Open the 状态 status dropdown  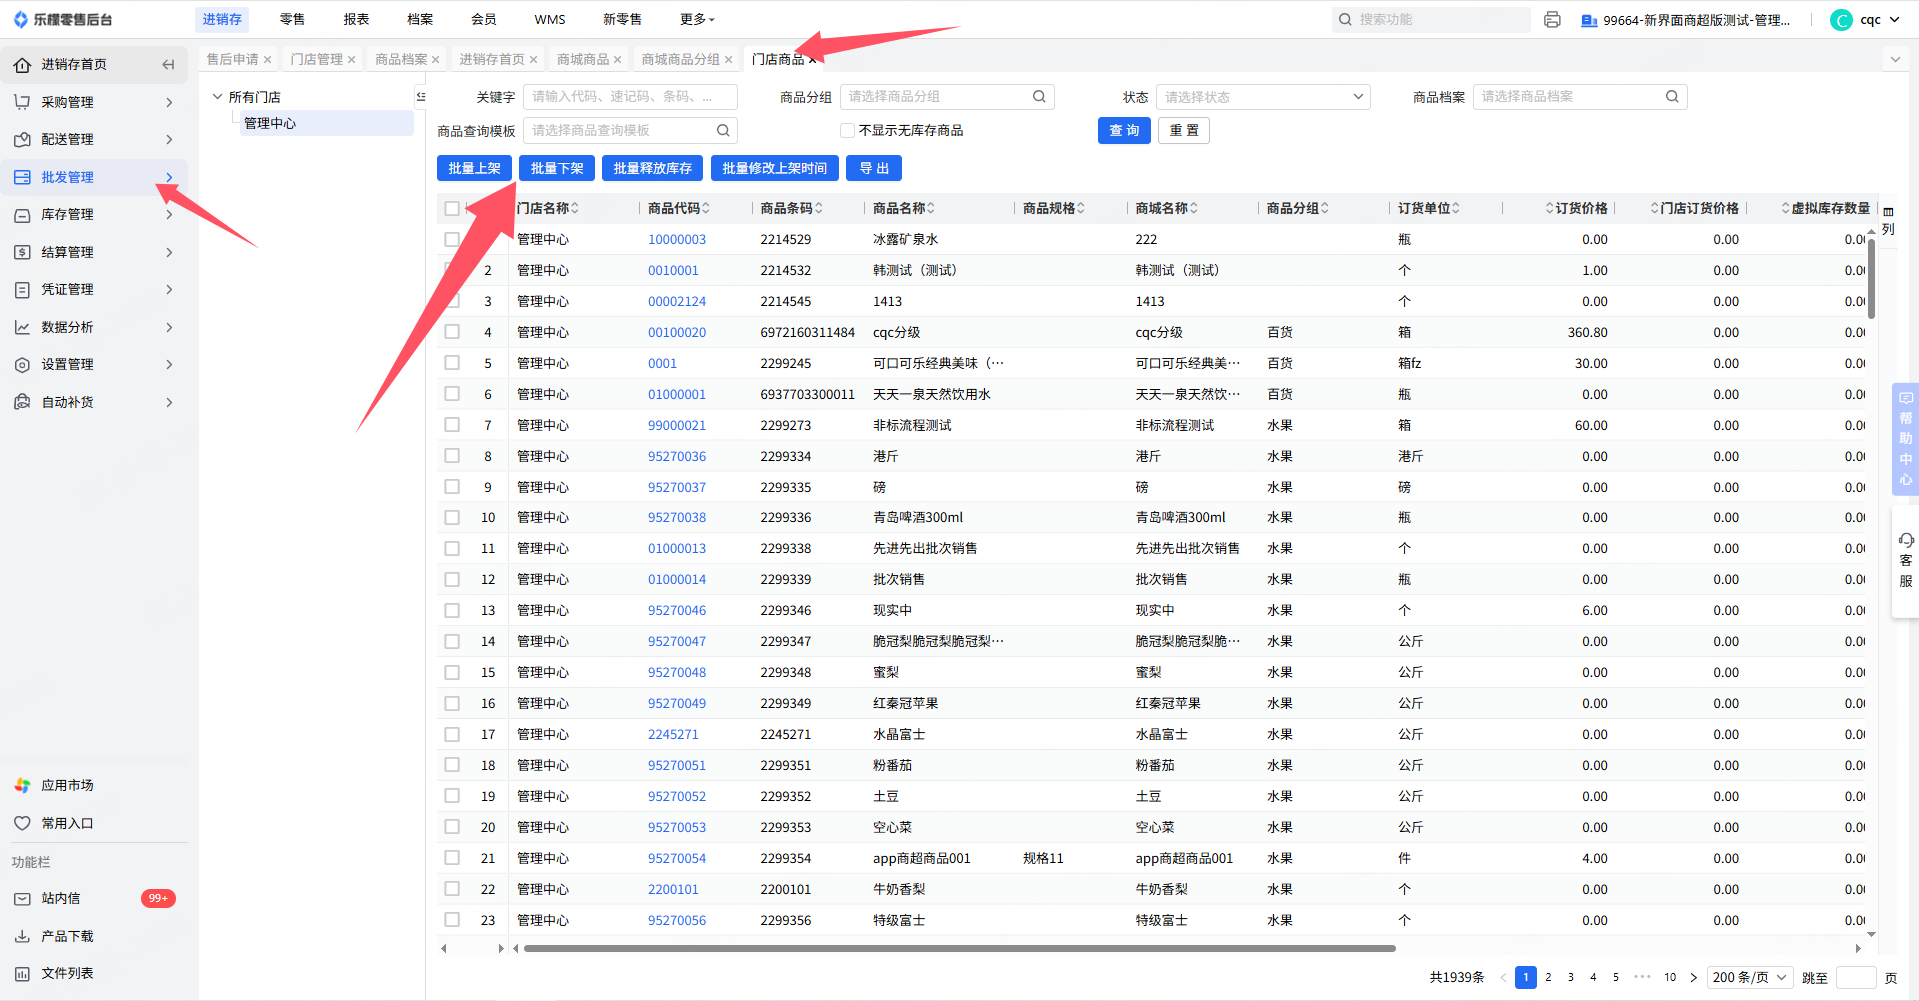click(1263, 97)
